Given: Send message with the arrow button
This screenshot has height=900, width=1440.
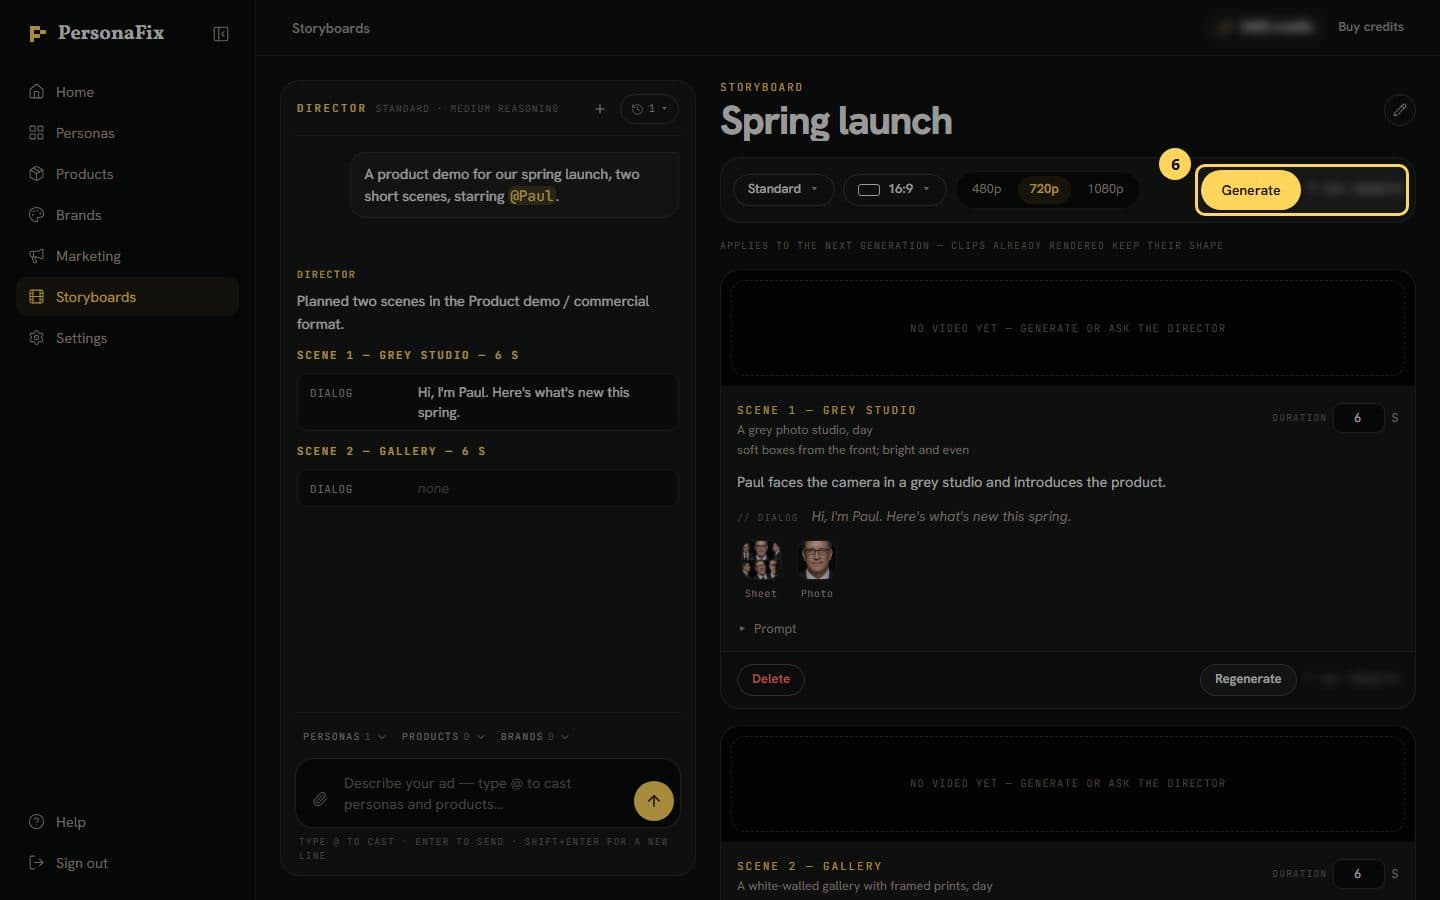Looking at the screenshot, I should (x=654, y=800).
